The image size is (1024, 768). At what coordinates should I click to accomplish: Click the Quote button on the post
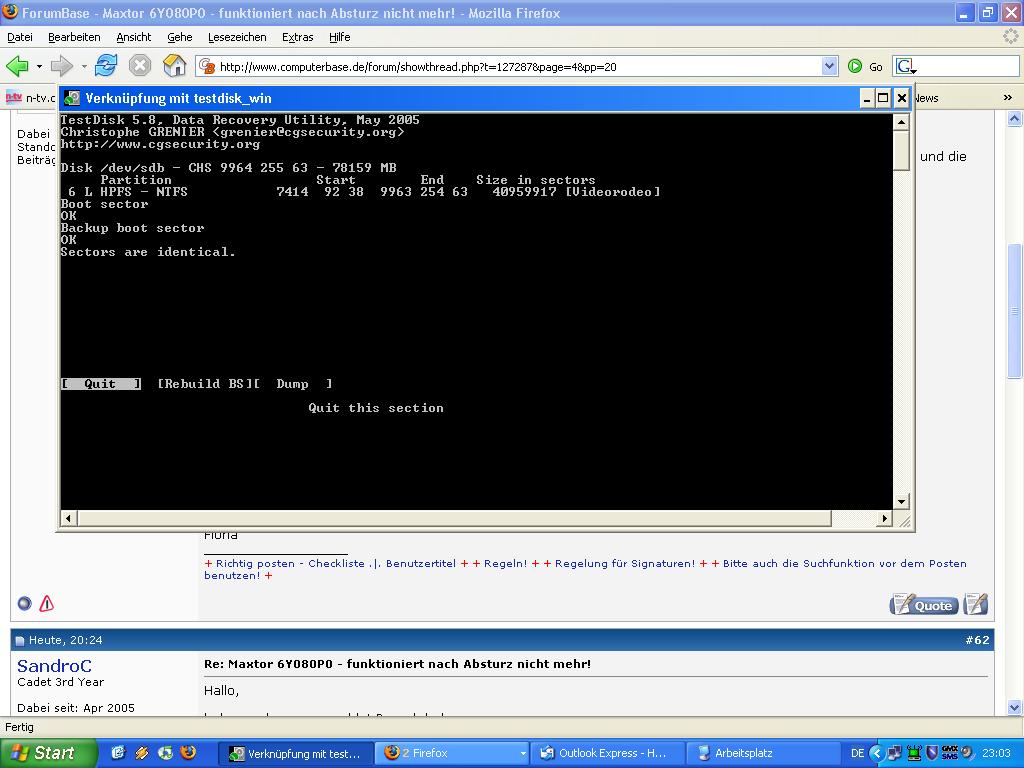tap(924, 605)
